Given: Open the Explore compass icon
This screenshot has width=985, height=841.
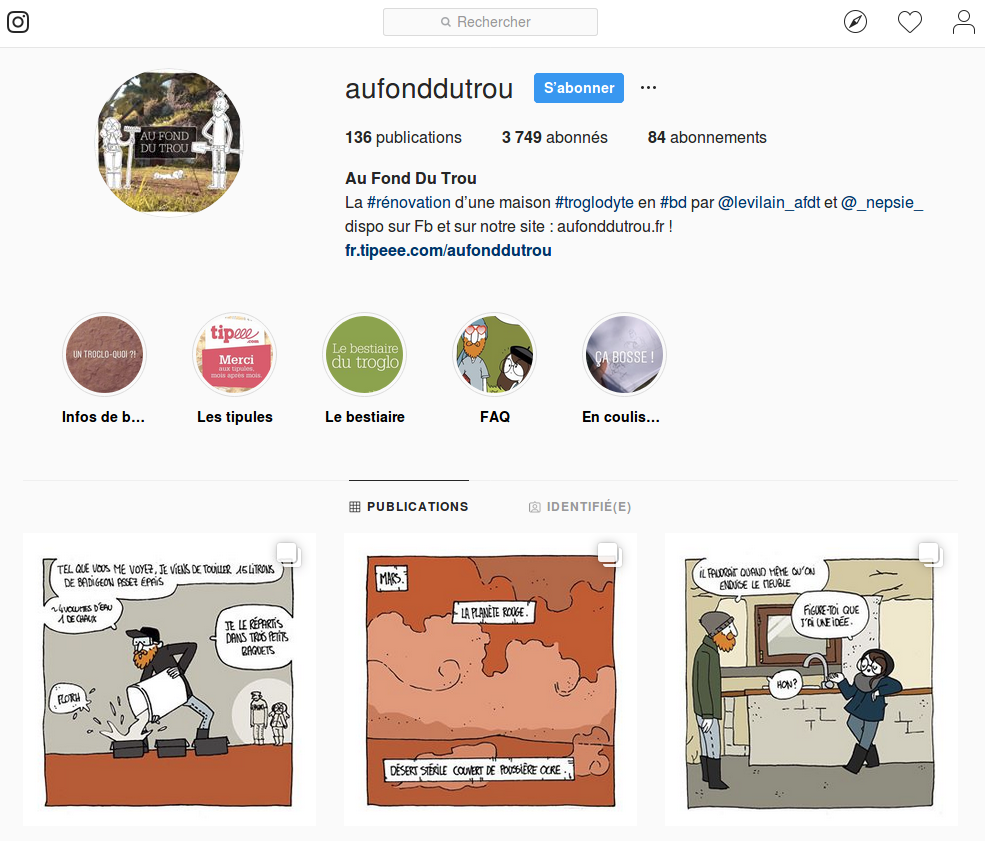Looking at the screenshot, I should 855,22.
